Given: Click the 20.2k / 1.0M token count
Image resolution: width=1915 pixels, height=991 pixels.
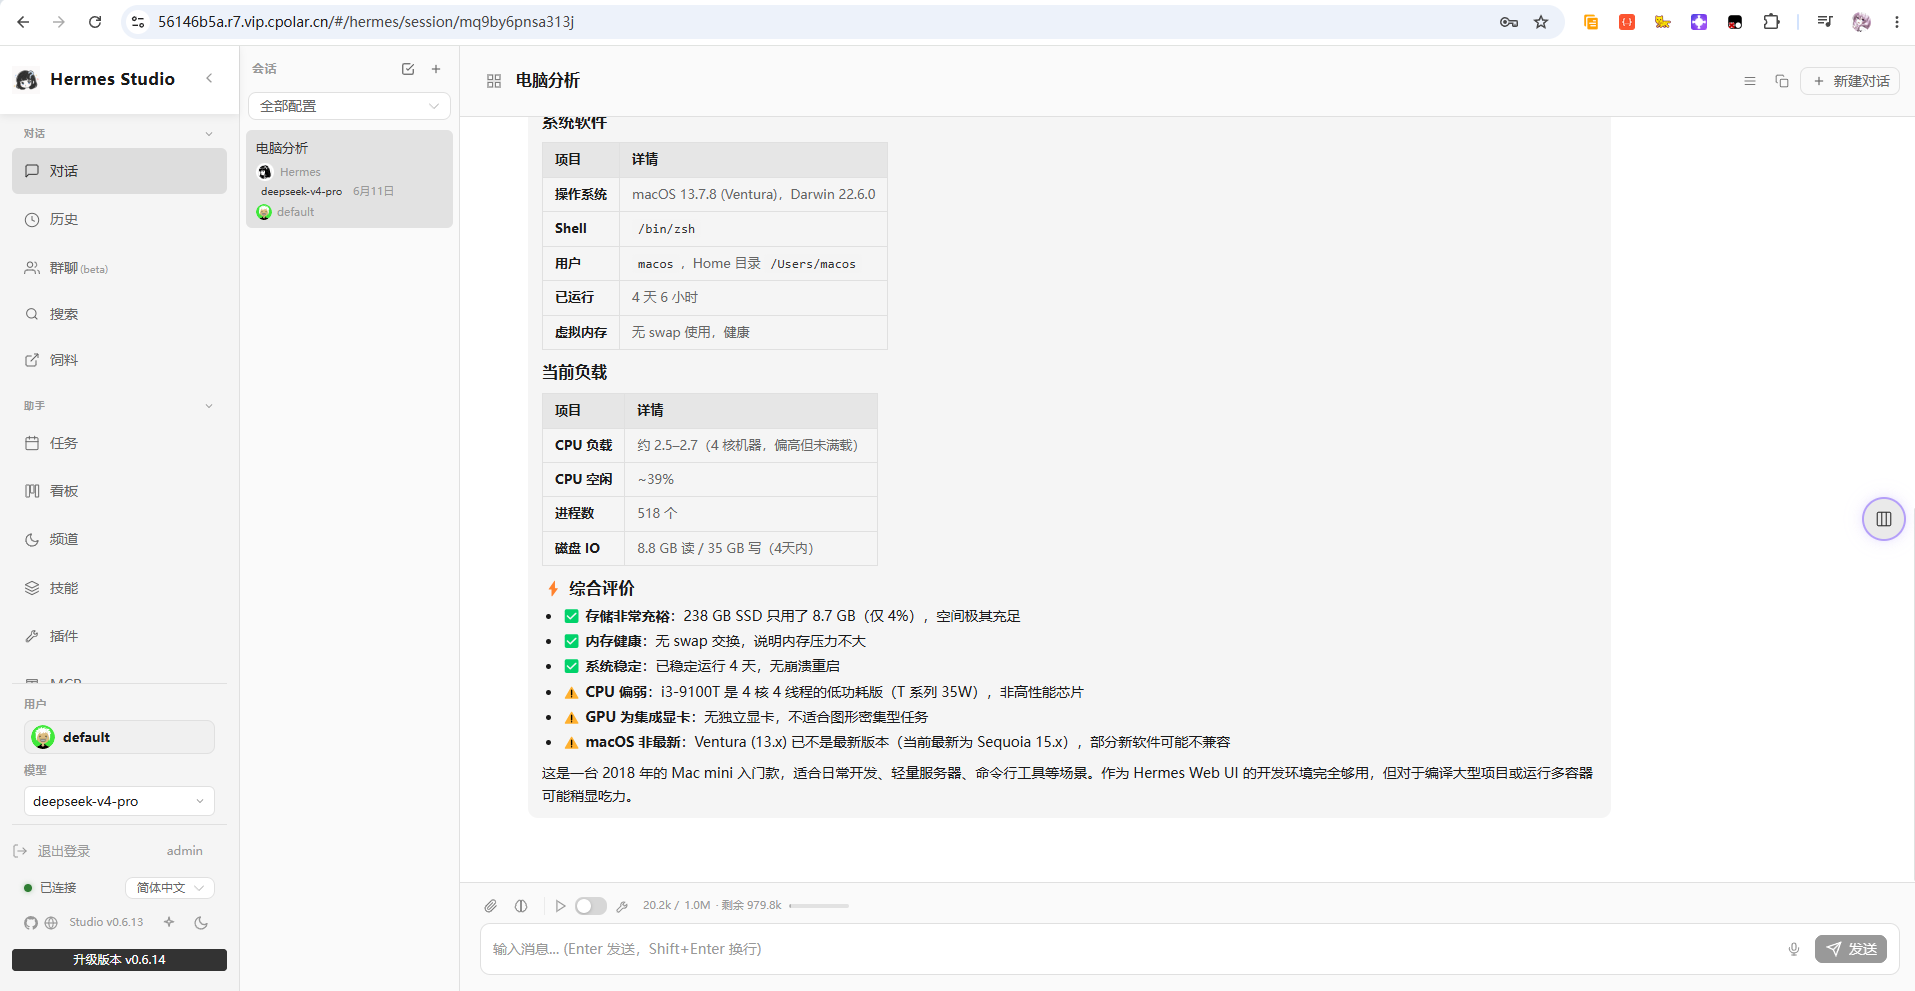Looking at the screenshot, I should click(676, 906).
